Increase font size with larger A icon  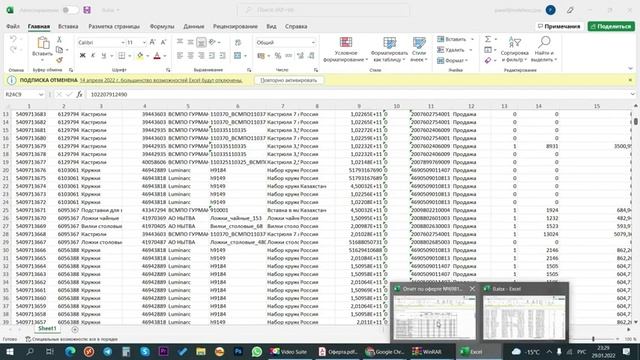point(153,42)
